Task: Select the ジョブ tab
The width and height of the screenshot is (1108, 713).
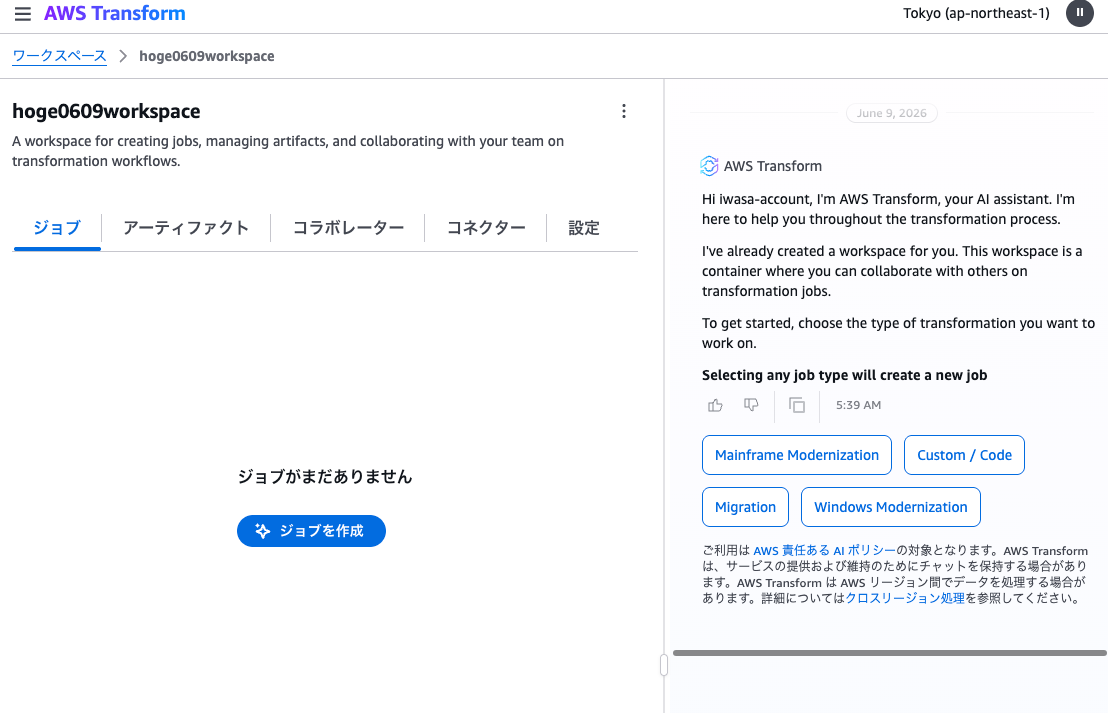Action: point(57,228)
